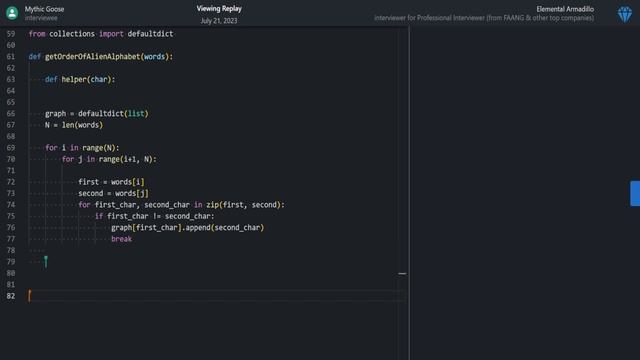Click 'def helper(char):' on line 63
The width and height of the screenshot is (640, 360).
coord(80,80)
